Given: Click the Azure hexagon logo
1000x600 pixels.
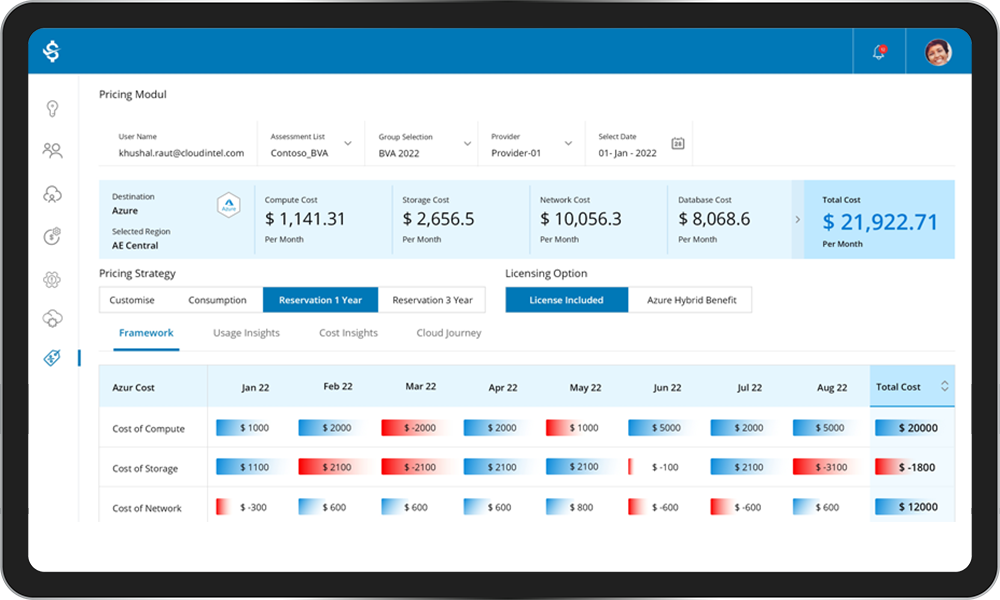Looking at the screenshot, I should tap(229, 205).
